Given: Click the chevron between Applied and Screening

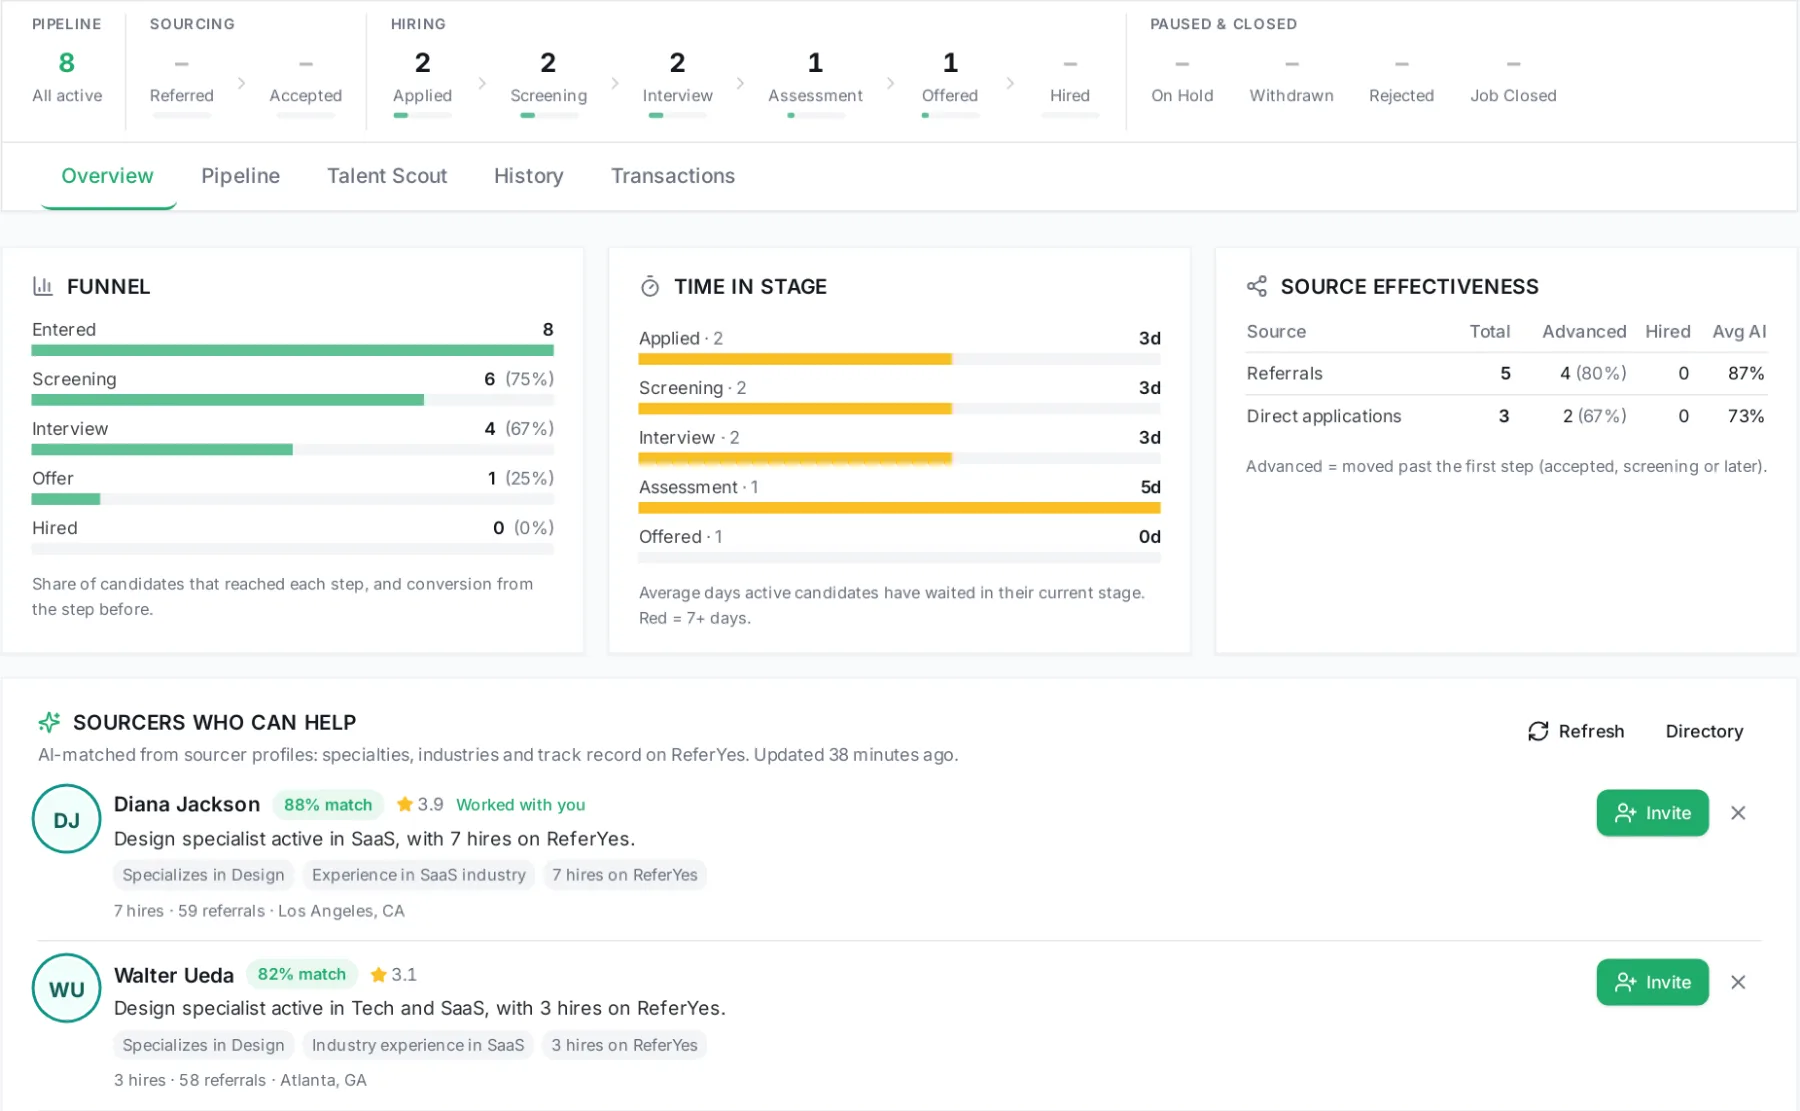Looking at the screenshot, I should (x=482, y=83).
